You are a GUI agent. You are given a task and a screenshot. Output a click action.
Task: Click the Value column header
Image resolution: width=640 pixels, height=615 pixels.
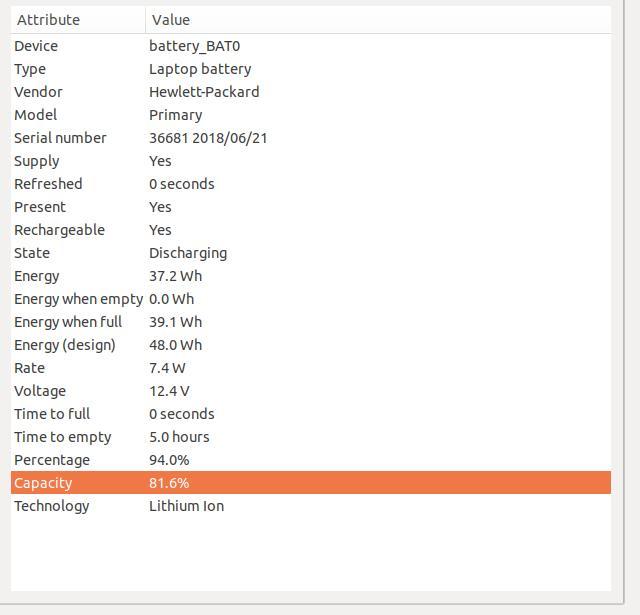pos(378,20)
